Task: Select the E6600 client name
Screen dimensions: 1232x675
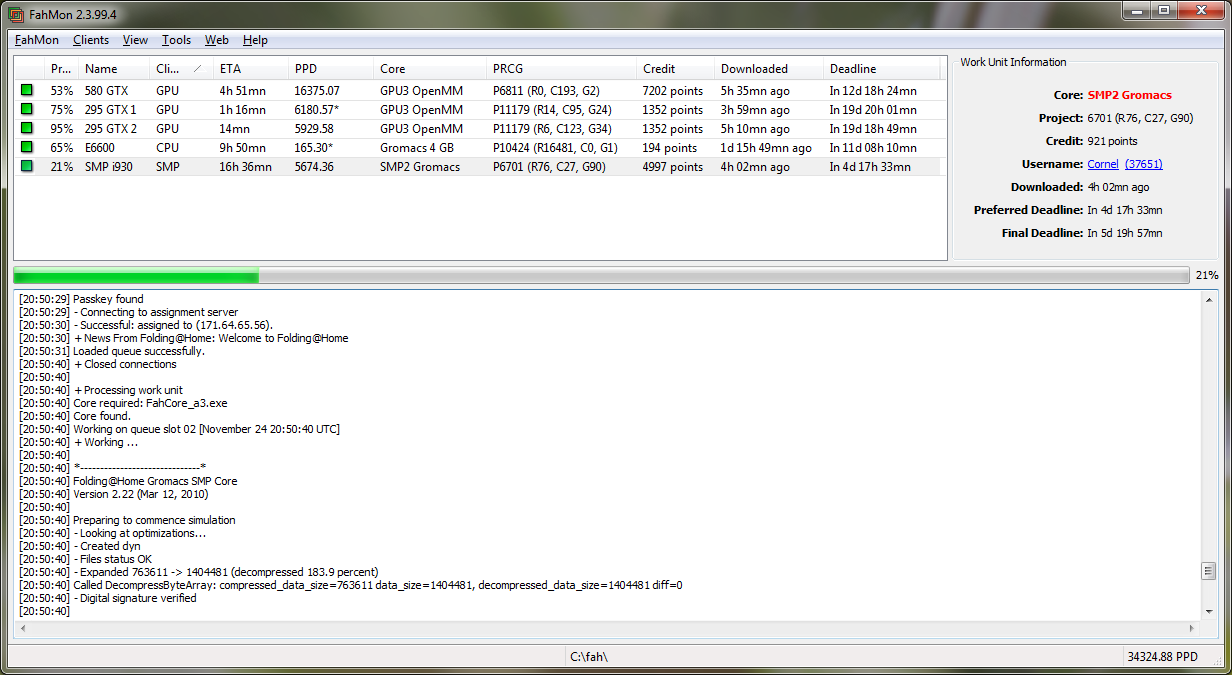Action: [x=100, y=148]
